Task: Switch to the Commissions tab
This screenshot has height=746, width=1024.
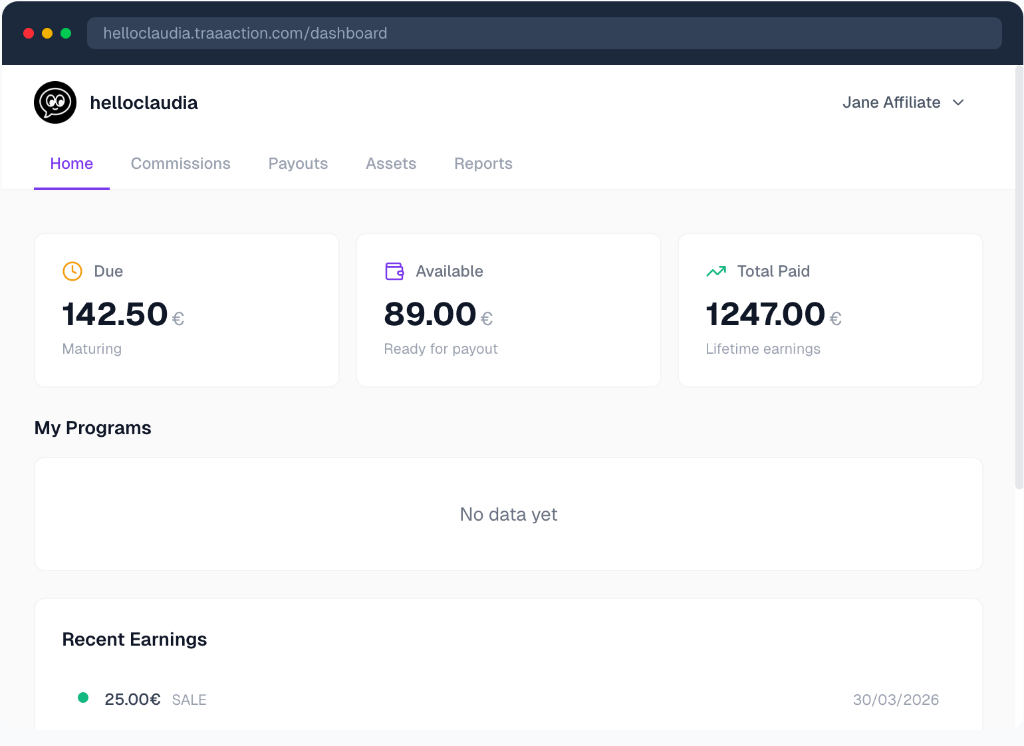Action: coord(180,163)
